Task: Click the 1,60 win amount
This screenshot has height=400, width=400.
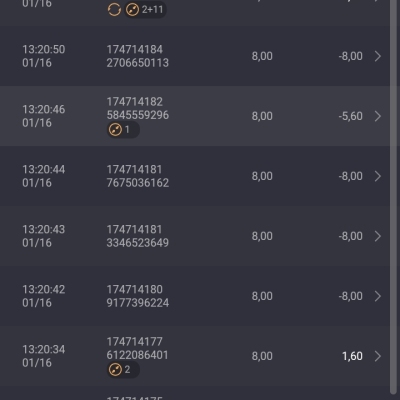Action: pos(352,356)
